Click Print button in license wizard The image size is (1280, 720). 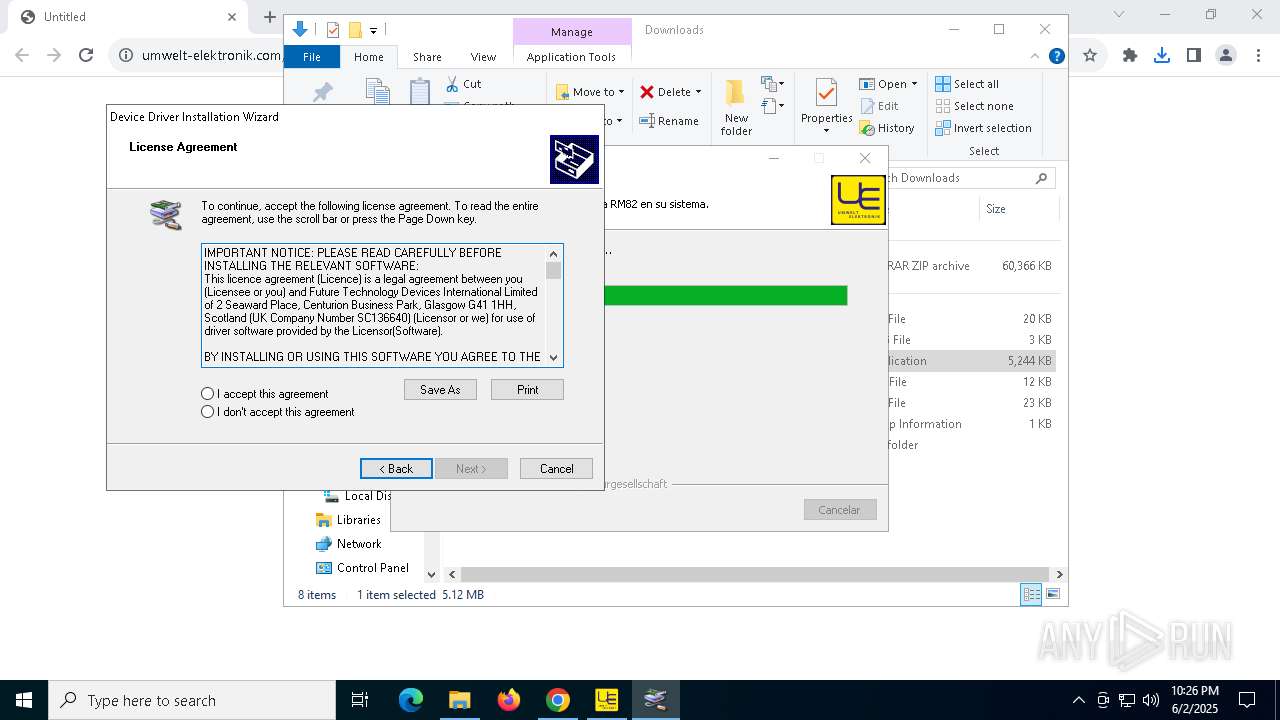(x=527, y=390)
